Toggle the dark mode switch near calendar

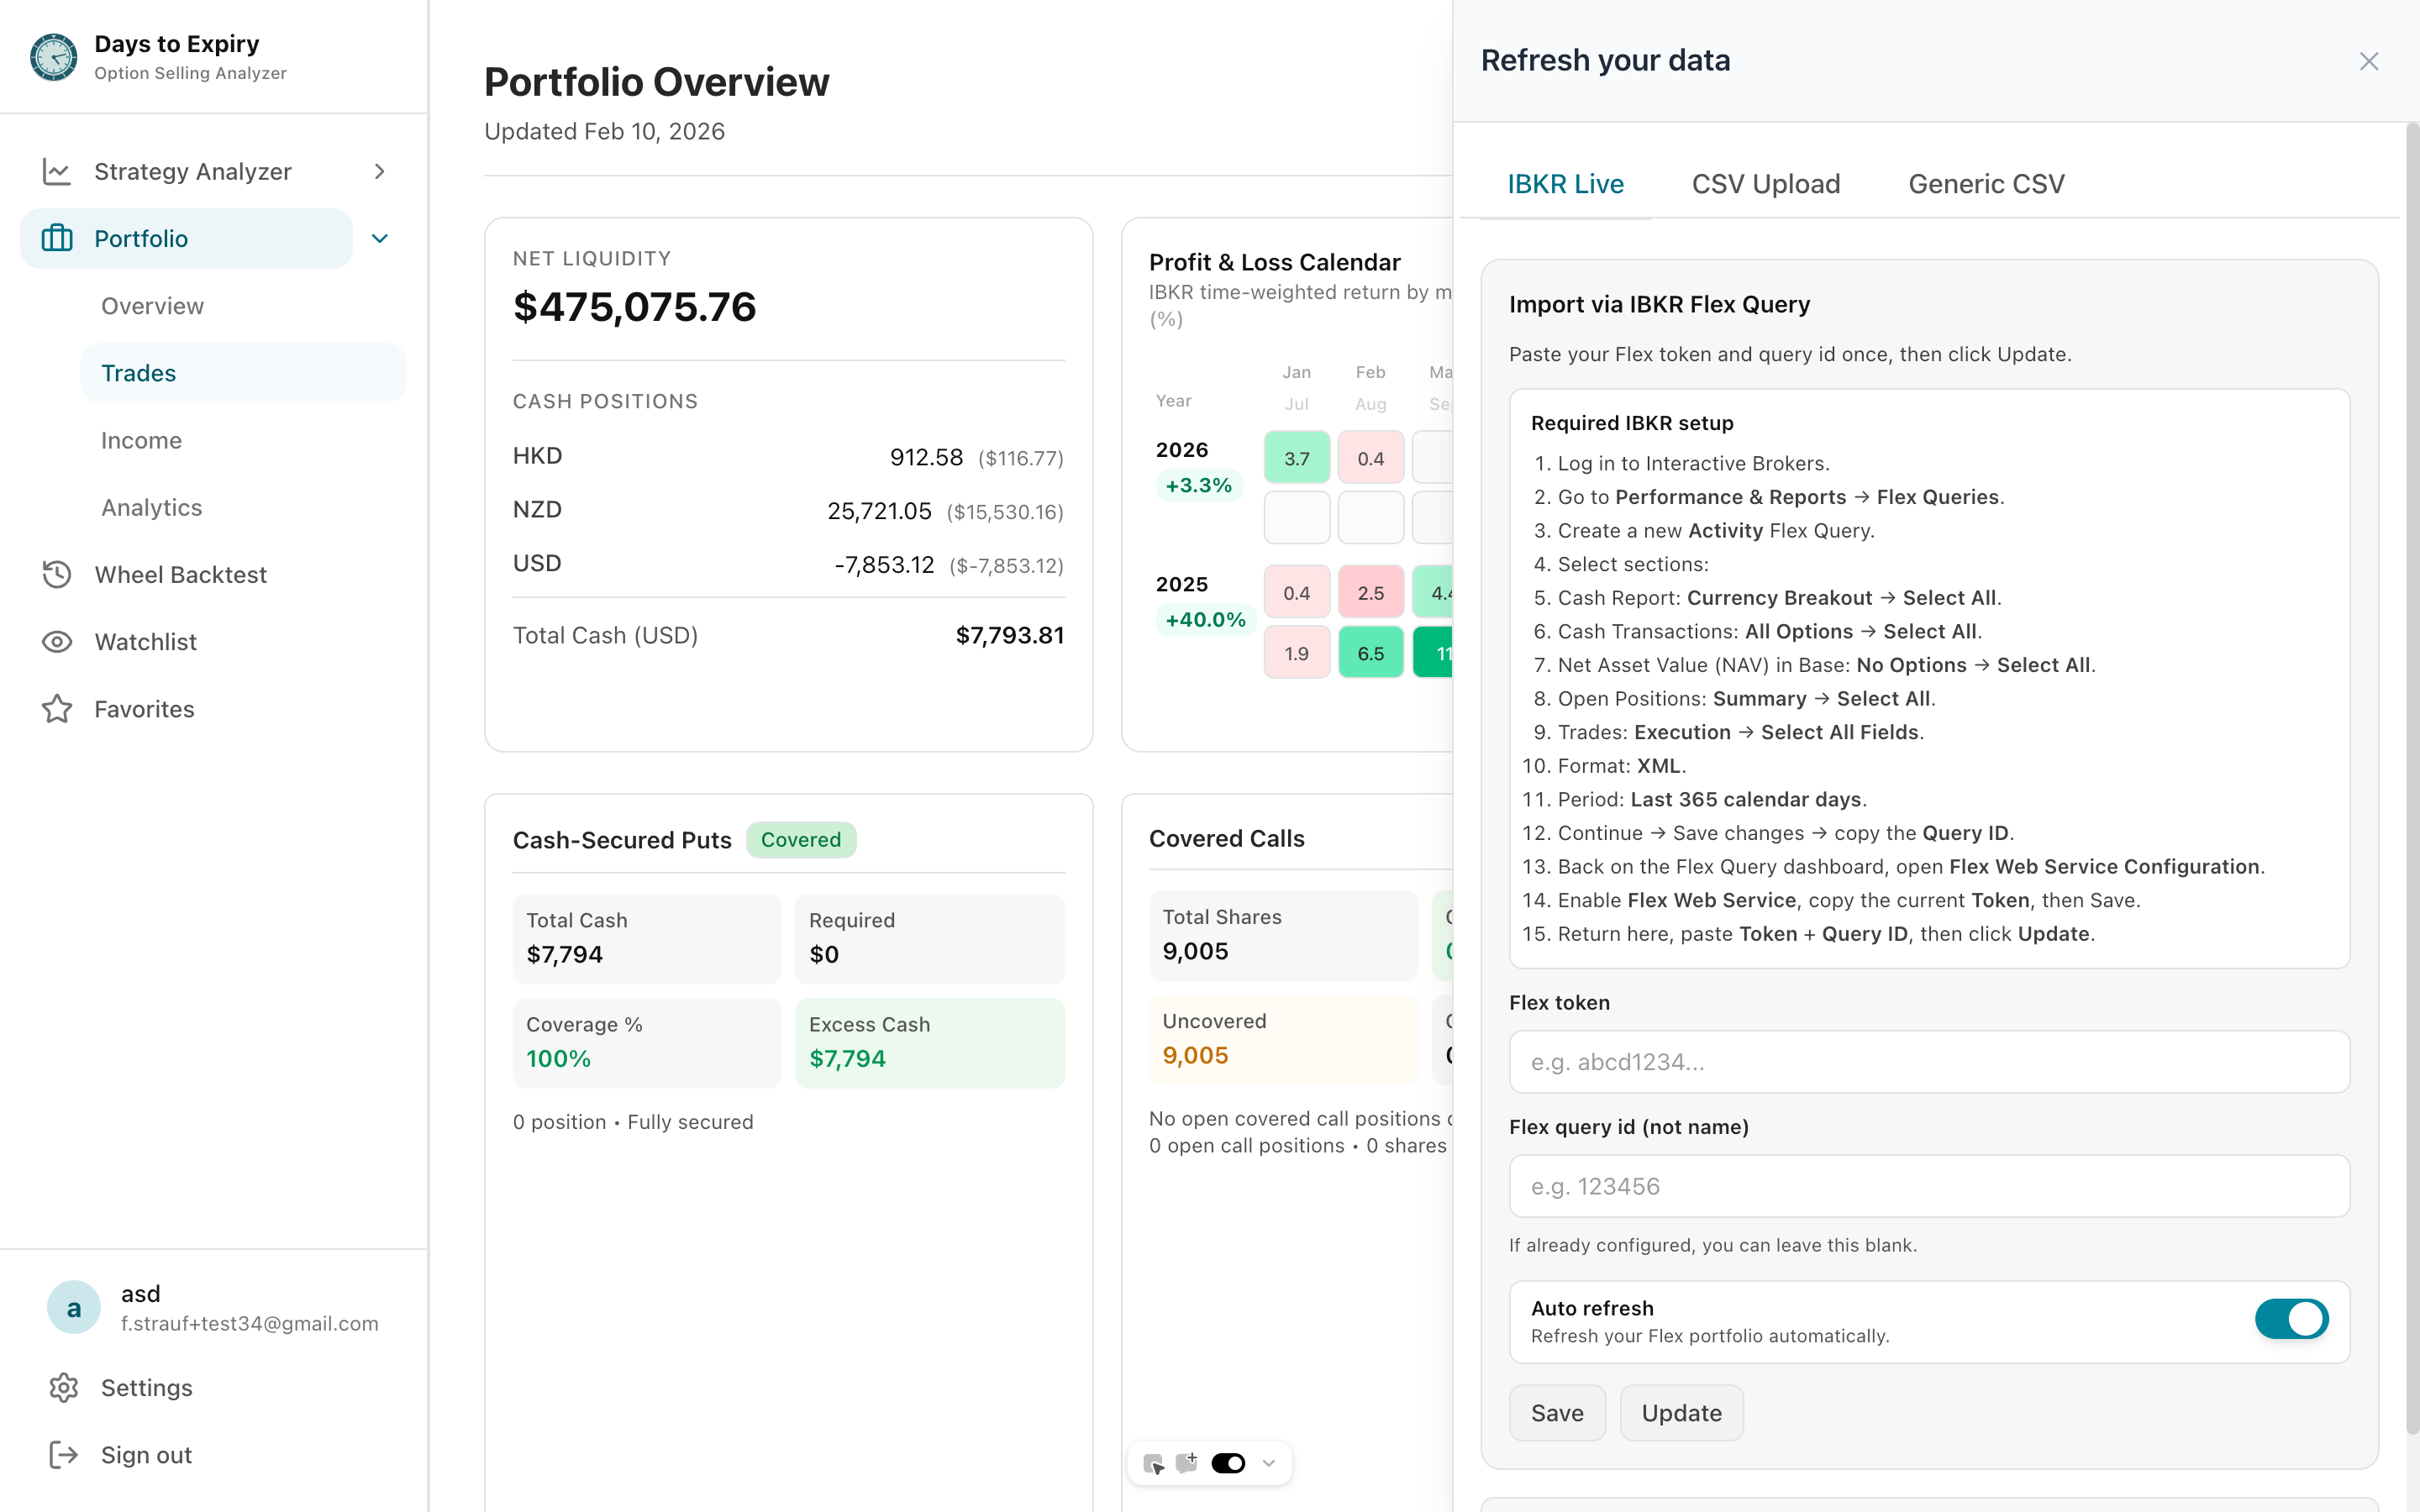tap(1228, 1463)
